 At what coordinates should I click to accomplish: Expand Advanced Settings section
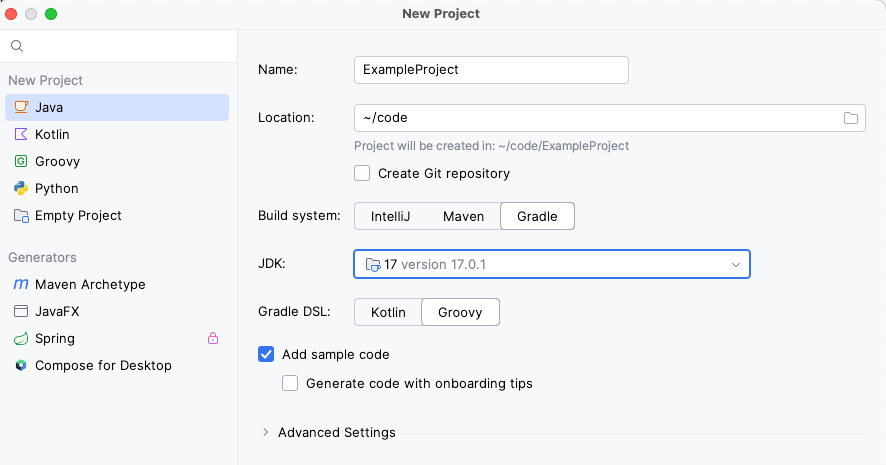click(x=266, y=432)
